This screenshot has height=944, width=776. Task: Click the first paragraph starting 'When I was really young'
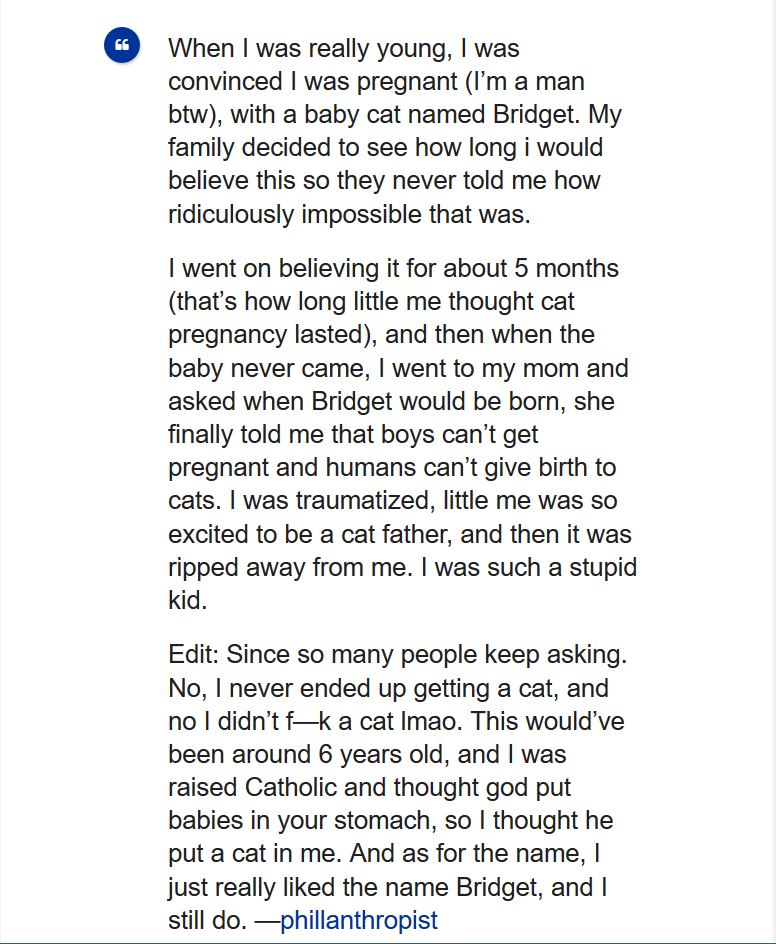click(x=395, y=131)
